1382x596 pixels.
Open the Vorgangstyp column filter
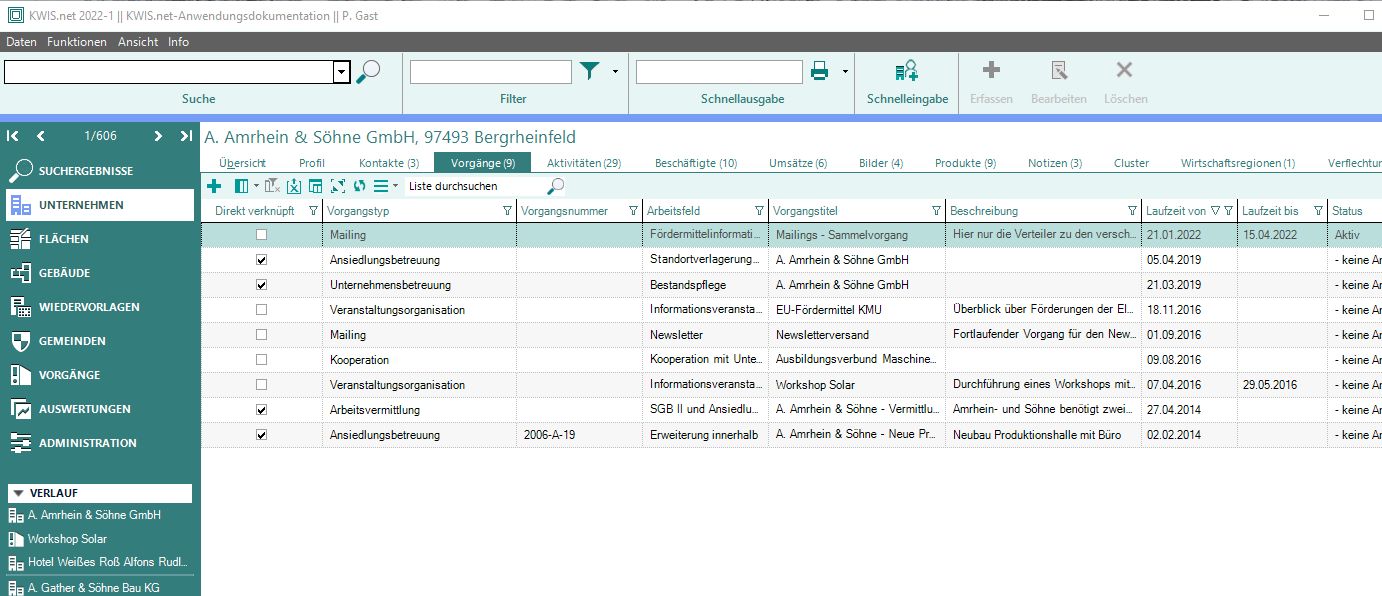click(x=507, y=211)
